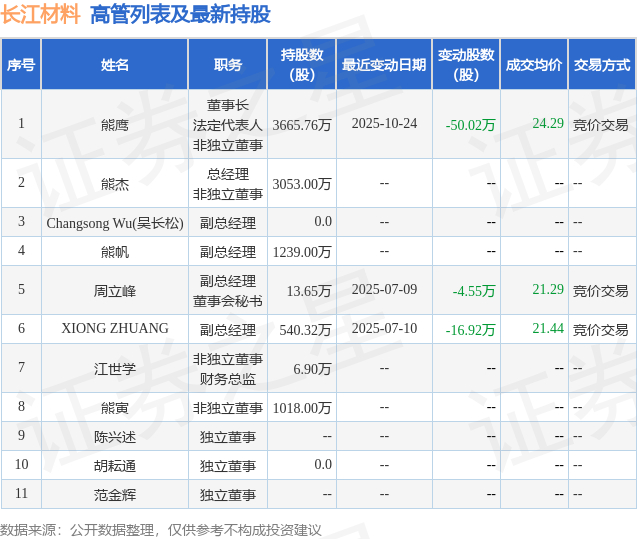Click 熊杰's position 总经理
Screen dimensions: 637x539
(x=228, y=174)
